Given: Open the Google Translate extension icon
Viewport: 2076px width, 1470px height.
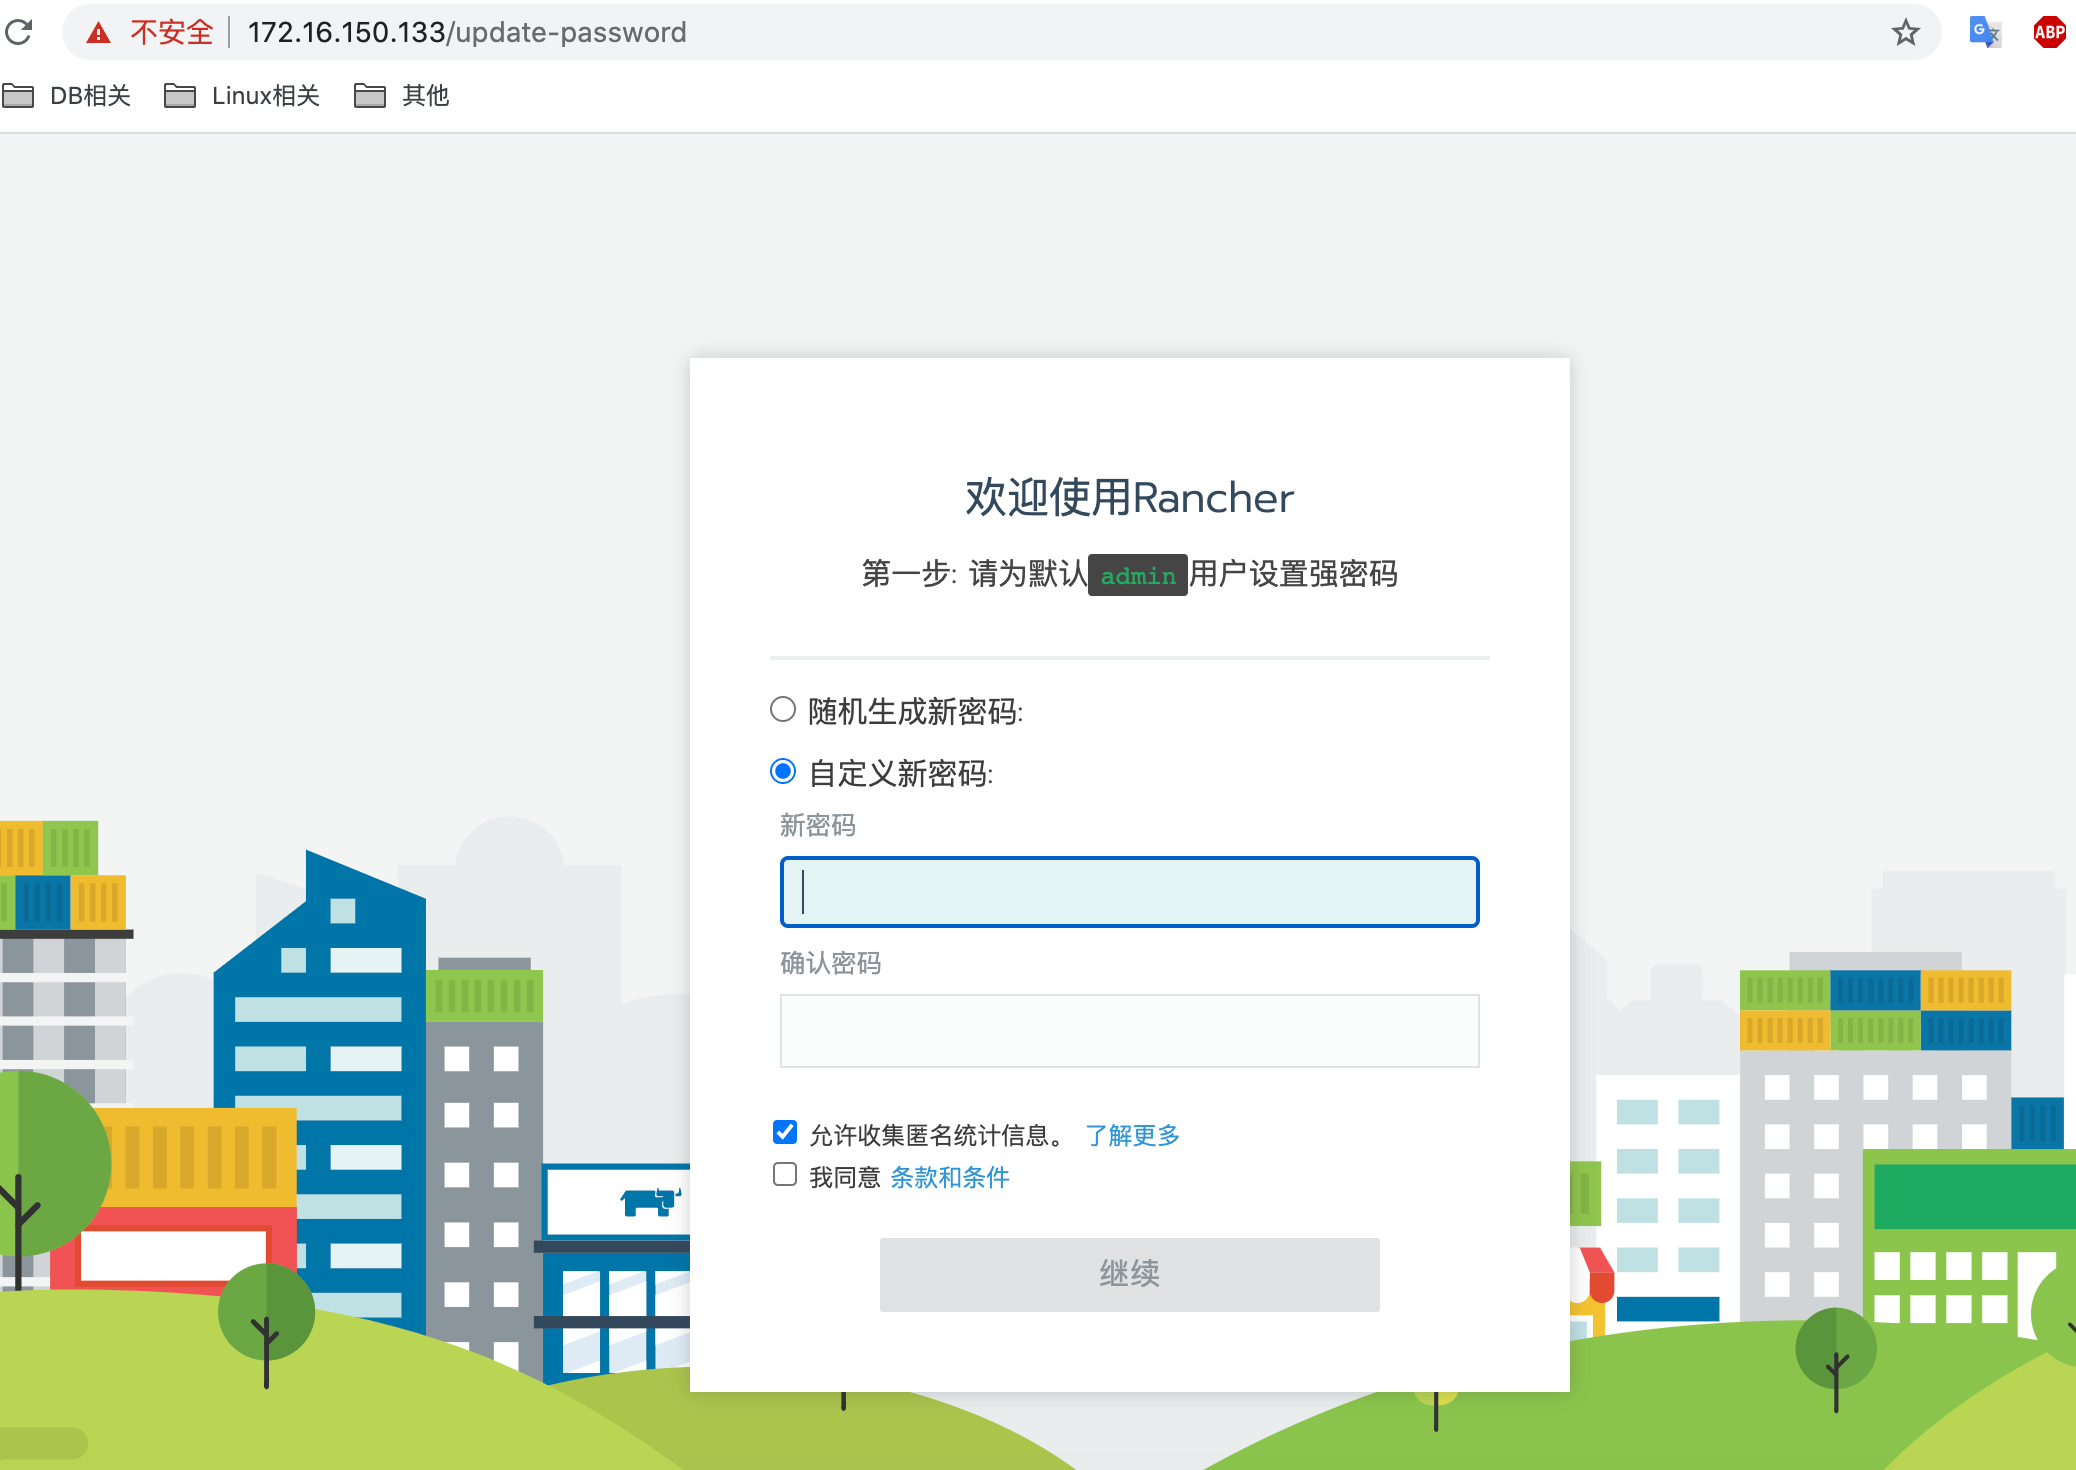Looking at the screenshot, I should (x=1984, y=33).
